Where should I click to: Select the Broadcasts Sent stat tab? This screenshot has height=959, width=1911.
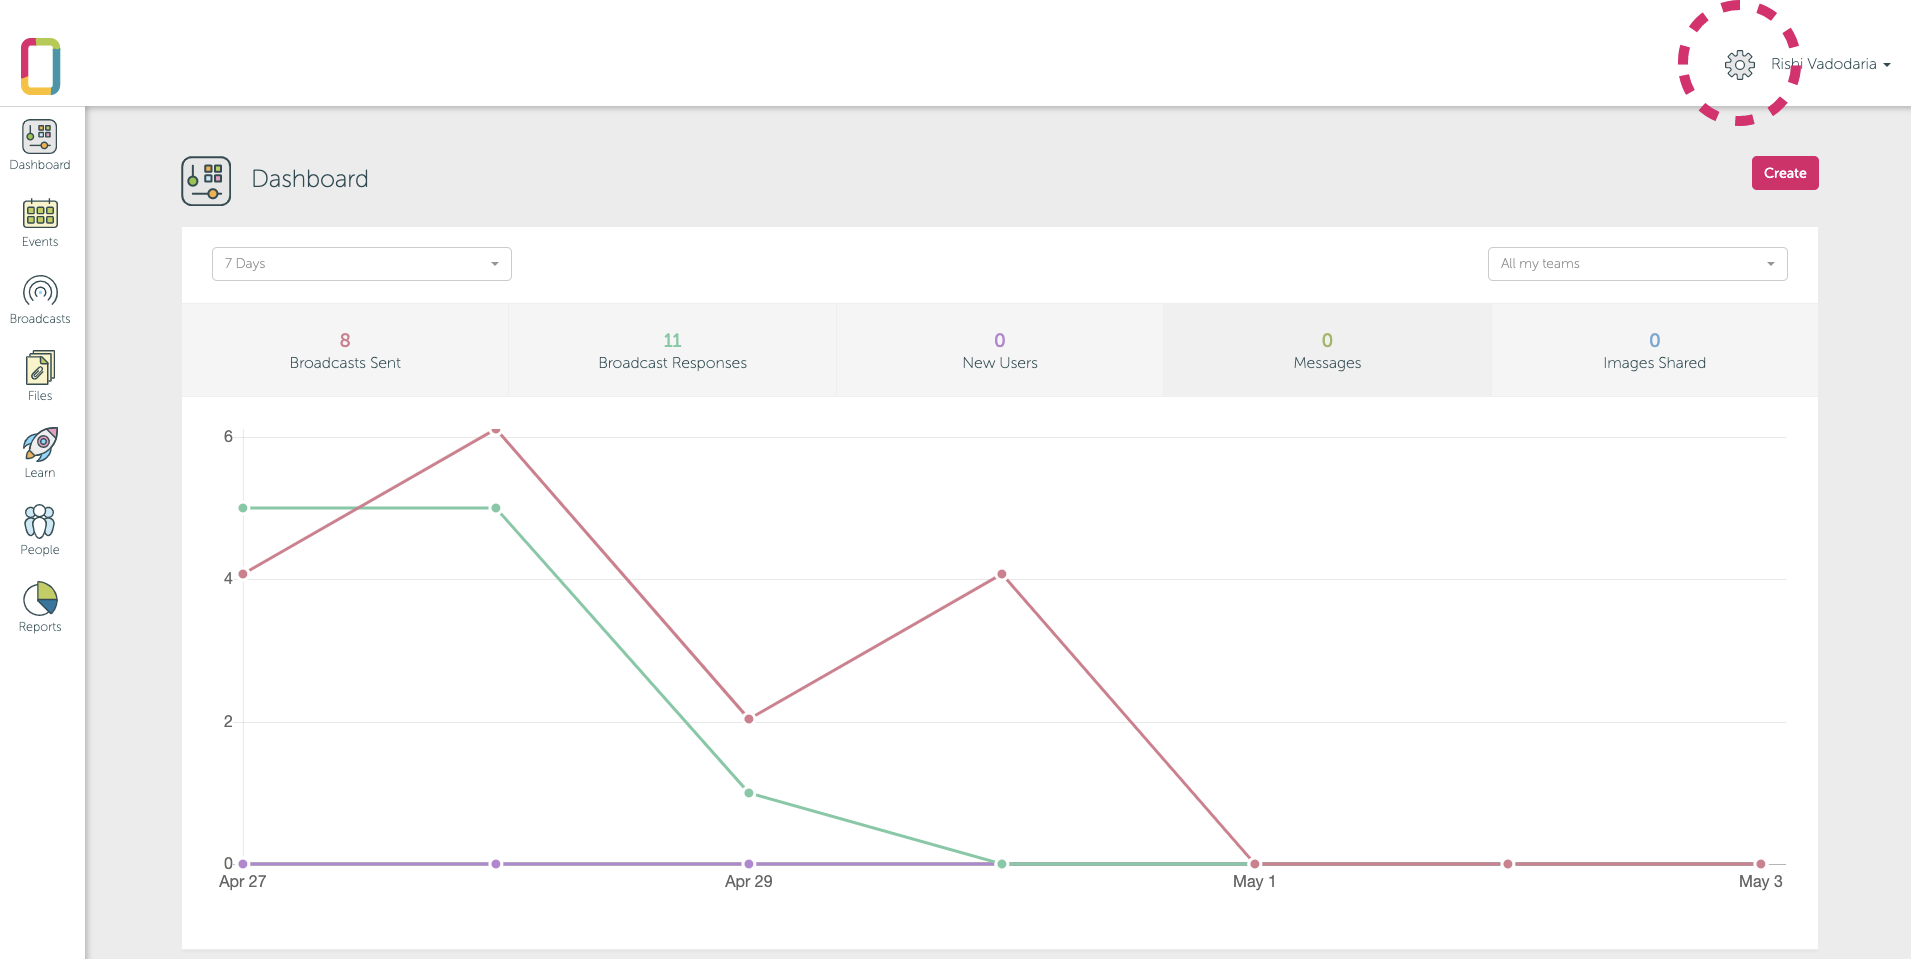345,351
